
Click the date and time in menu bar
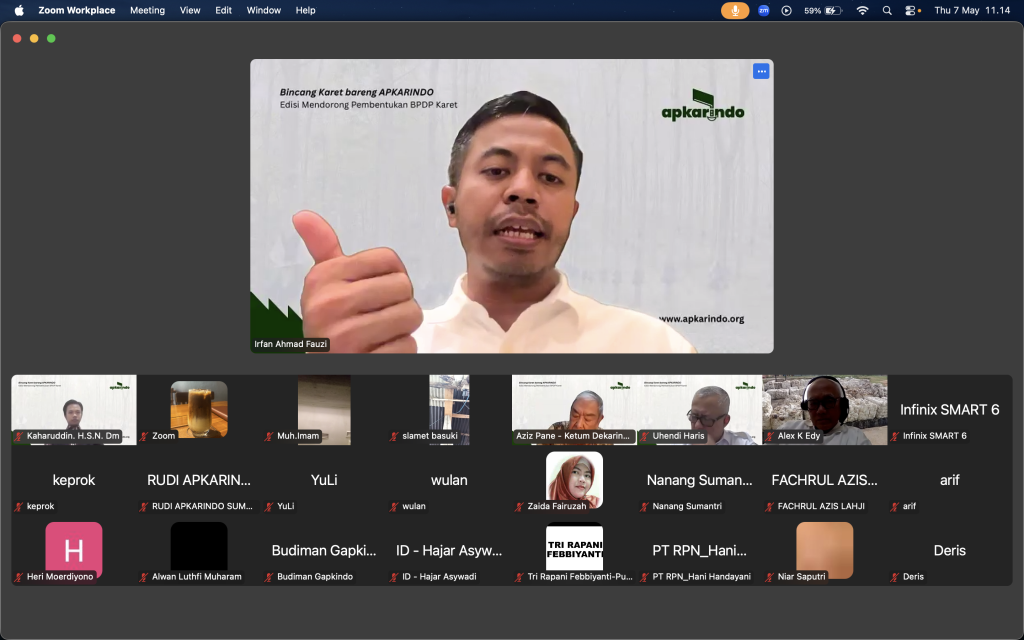(972, 10)
